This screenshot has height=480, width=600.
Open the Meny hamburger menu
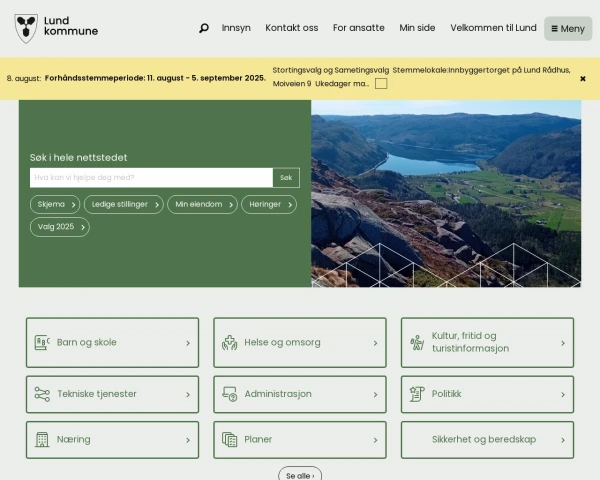[x=568, y=28]
